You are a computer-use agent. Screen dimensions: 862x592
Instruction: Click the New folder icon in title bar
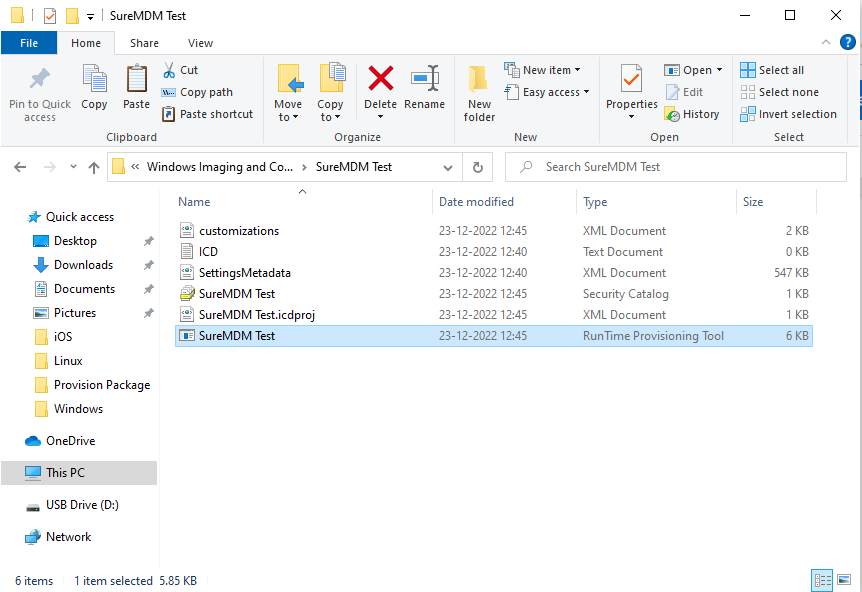72,16
